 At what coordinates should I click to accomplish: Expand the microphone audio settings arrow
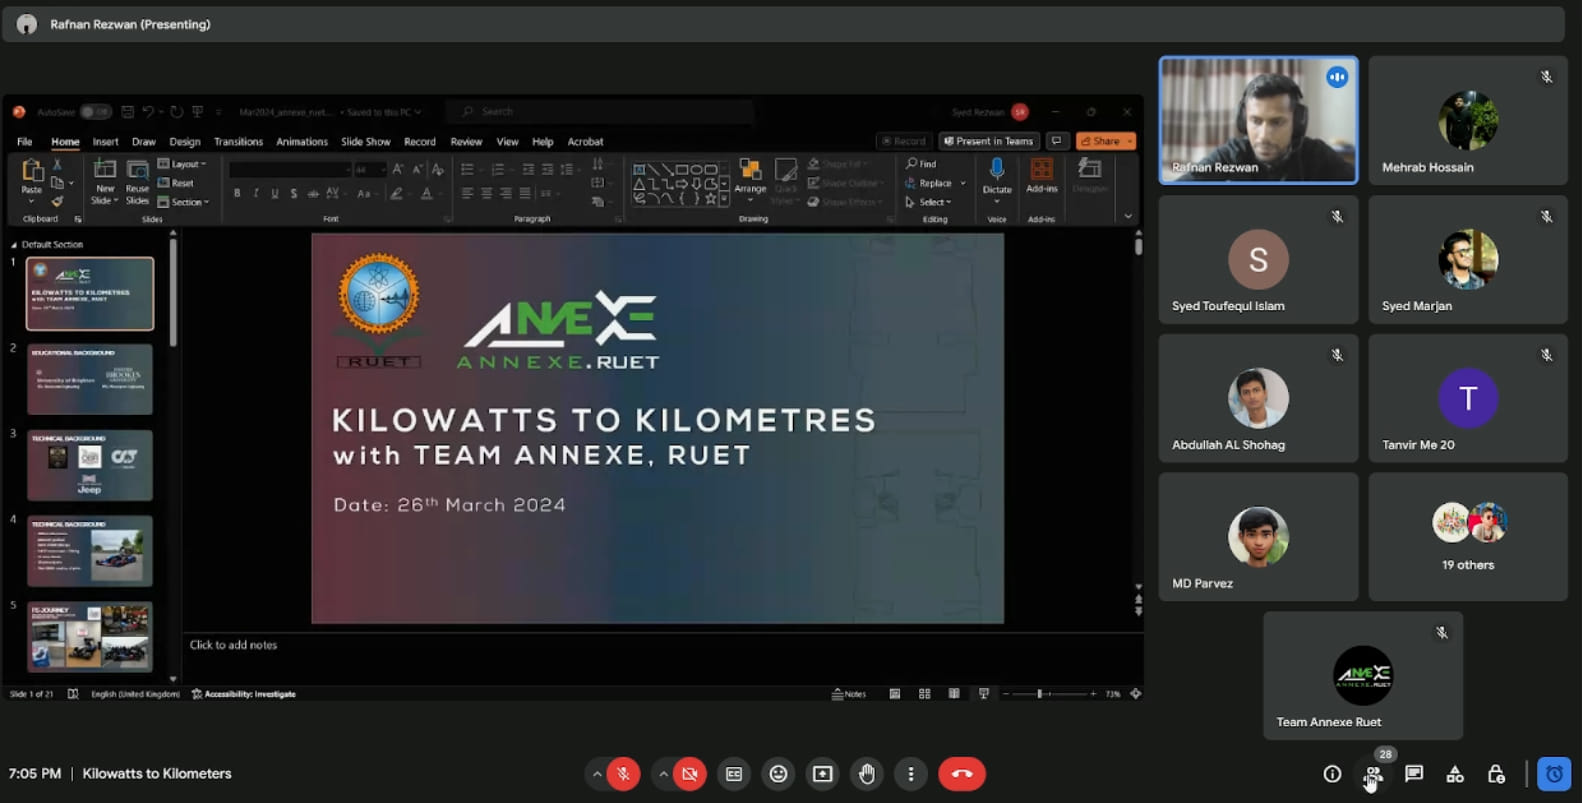[597, 774]
